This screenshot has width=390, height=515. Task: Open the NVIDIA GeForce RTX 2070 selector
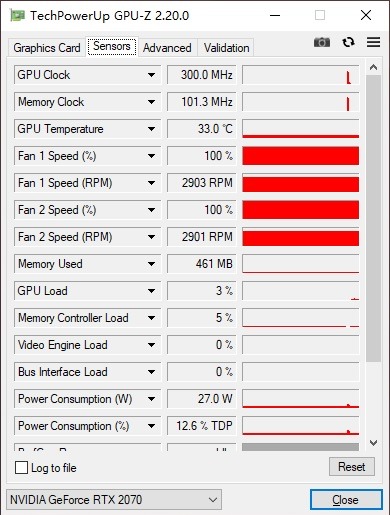coord(114,500)
